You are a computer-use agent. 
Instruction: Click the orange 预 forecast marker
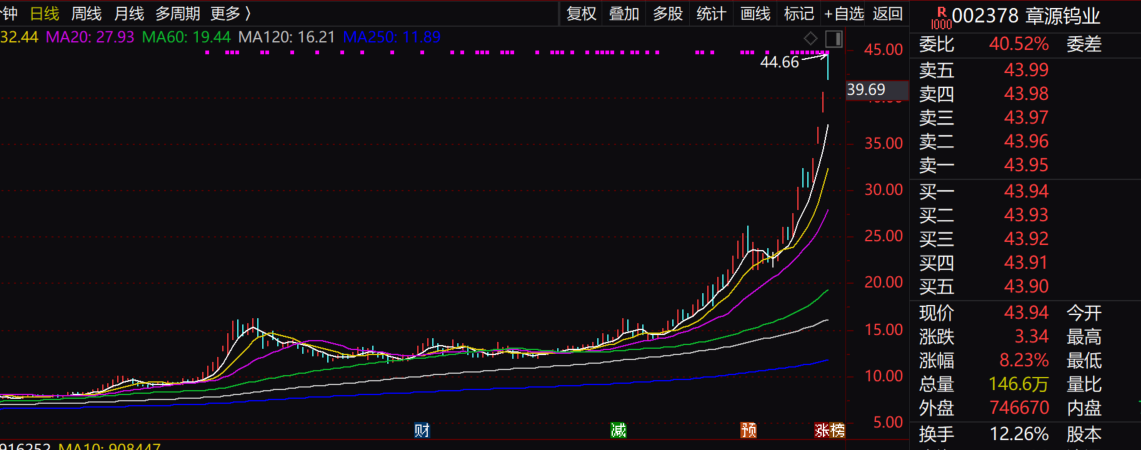pos(748,431)
